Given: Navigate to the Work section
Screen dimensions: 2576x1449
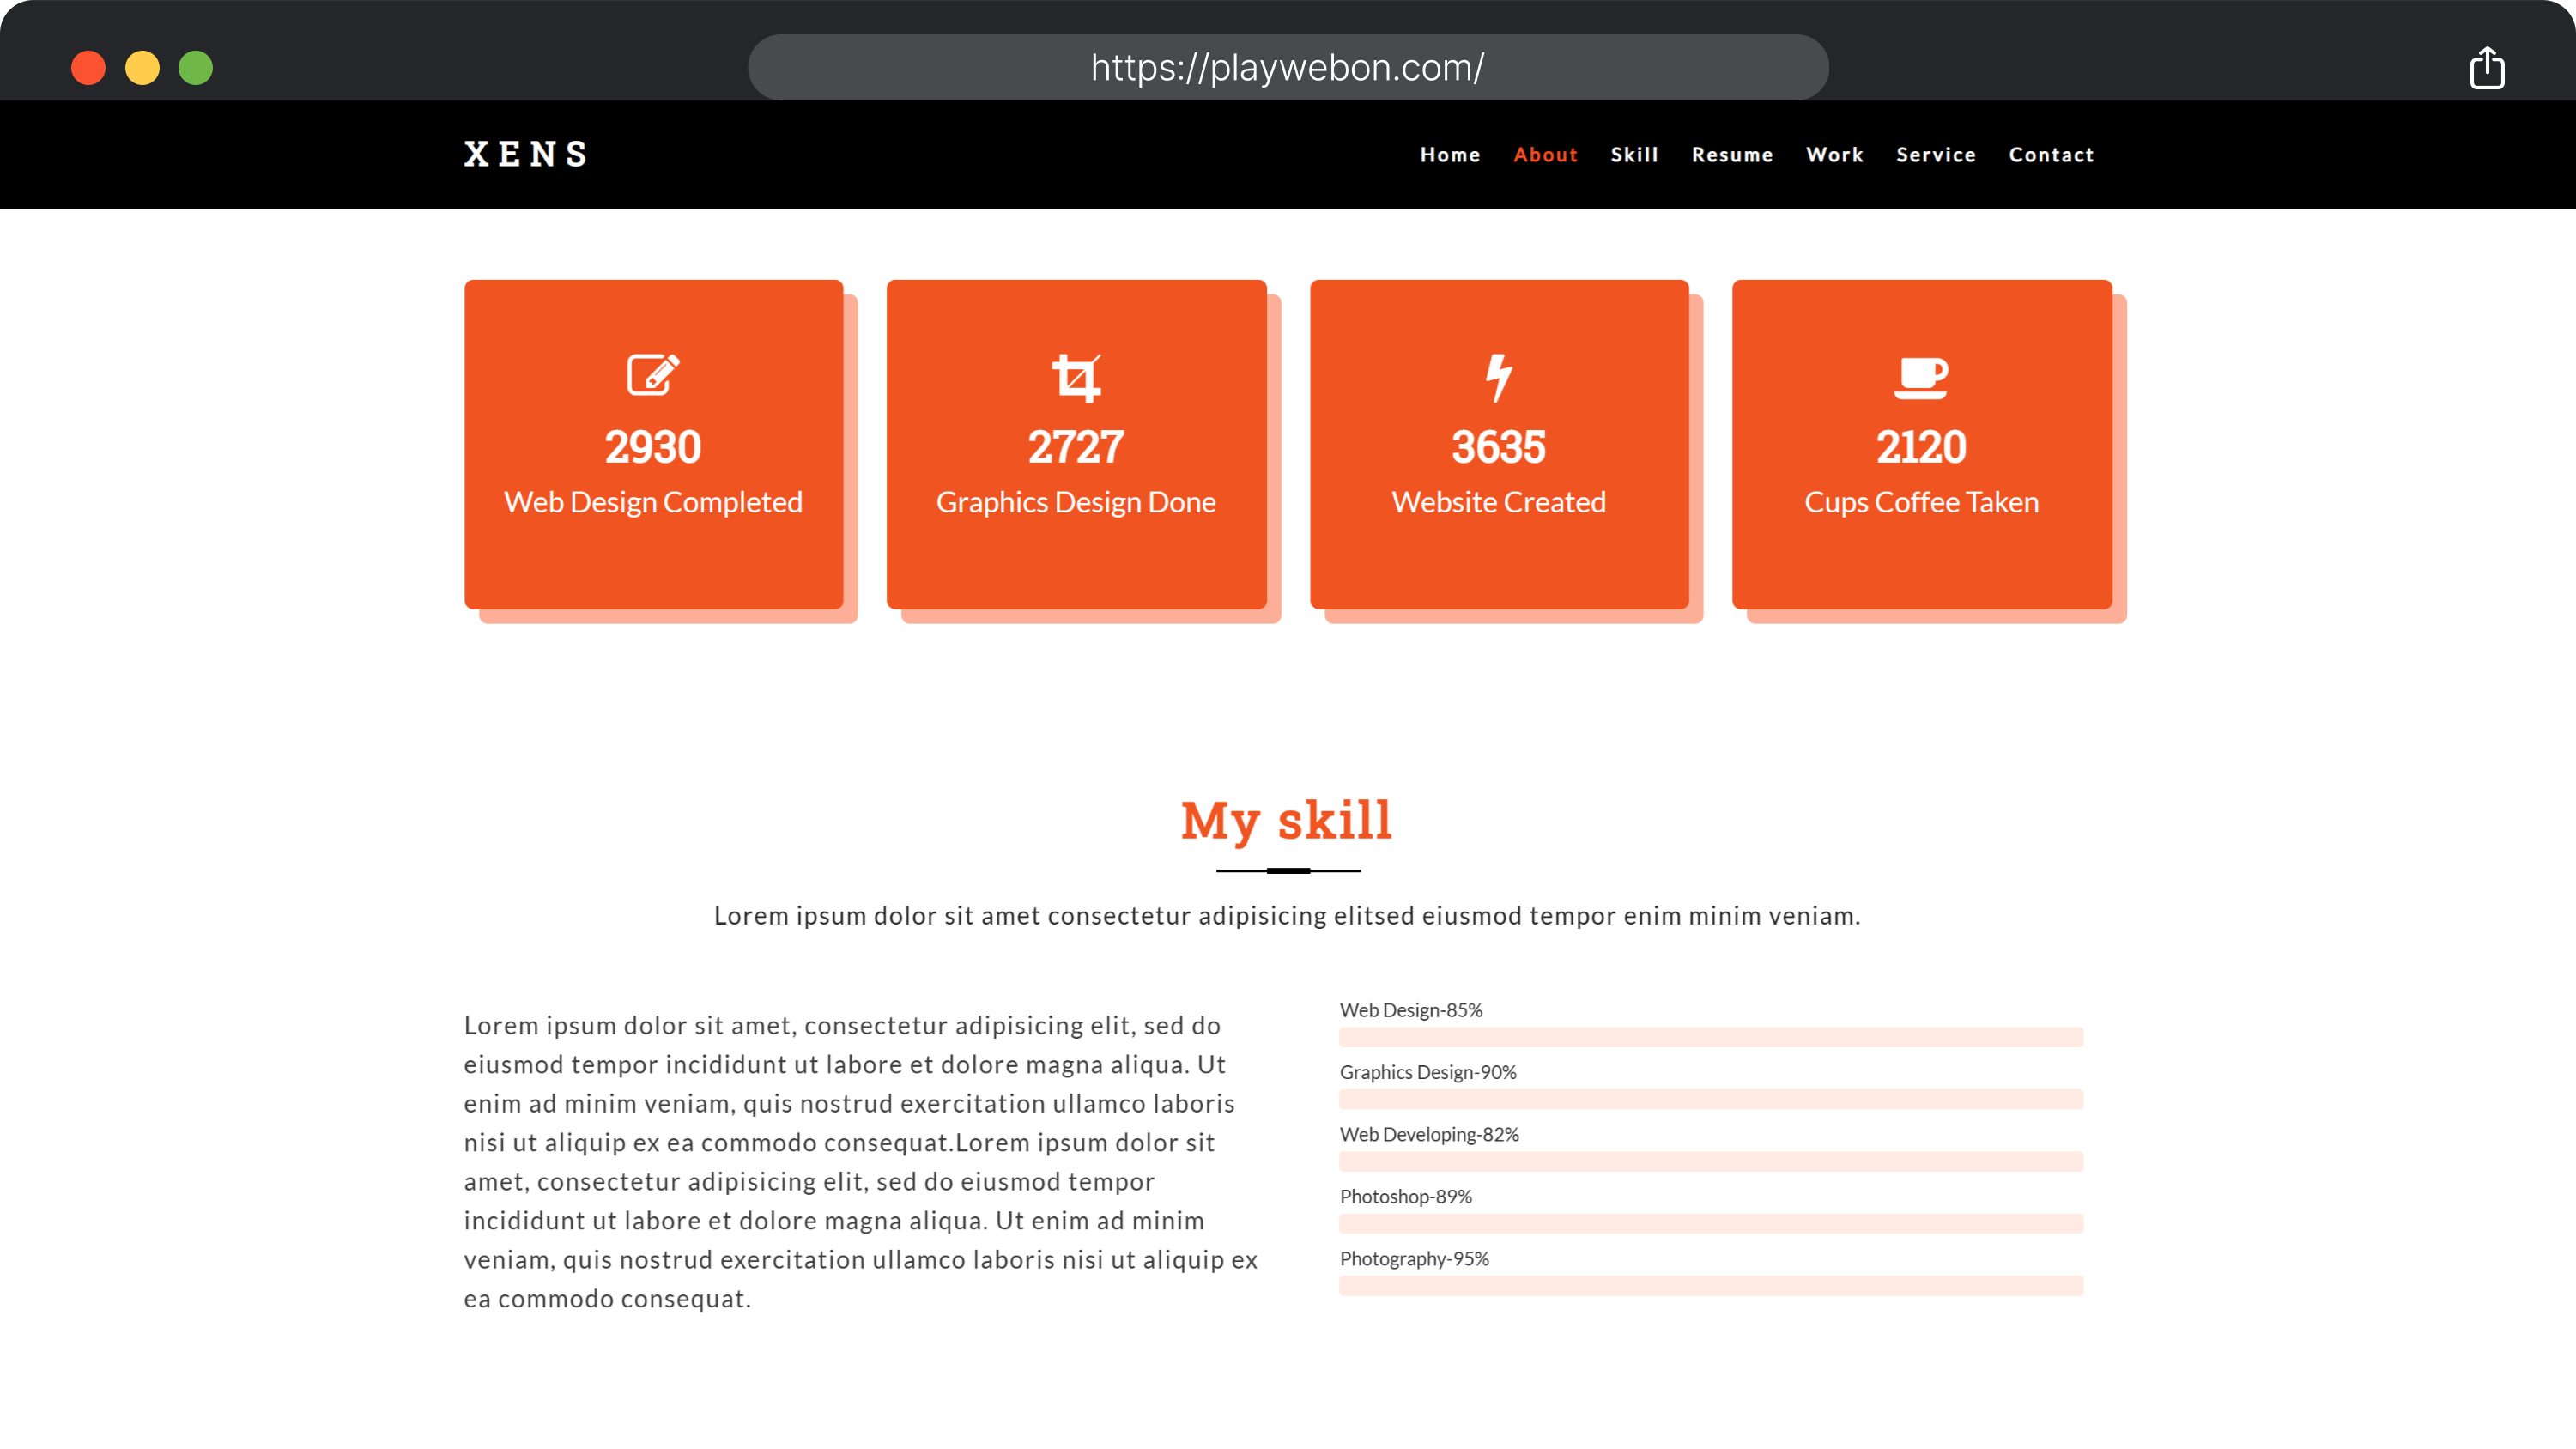Looking at the screenshot, I should point(1834,155).
